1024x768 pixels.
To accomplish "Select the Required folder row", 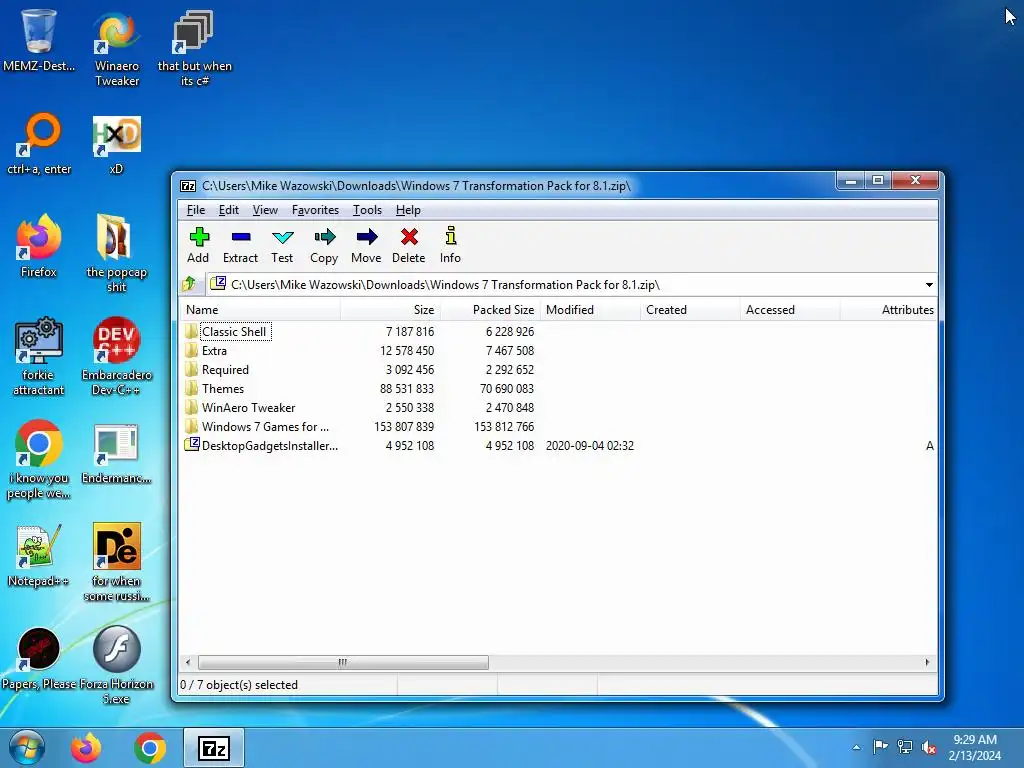I will (559, 370).
